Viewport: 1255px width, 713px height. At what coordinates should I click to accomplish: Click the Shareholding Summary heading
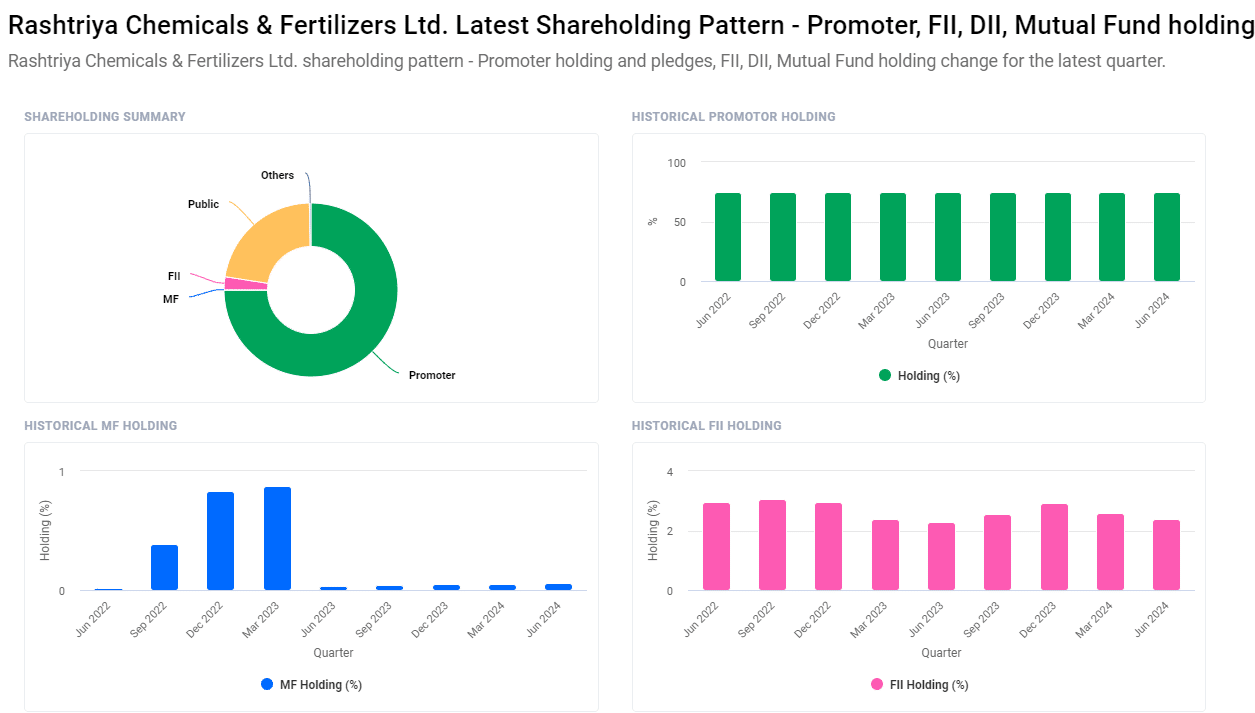pyautogui.click(x=105, y=117)
